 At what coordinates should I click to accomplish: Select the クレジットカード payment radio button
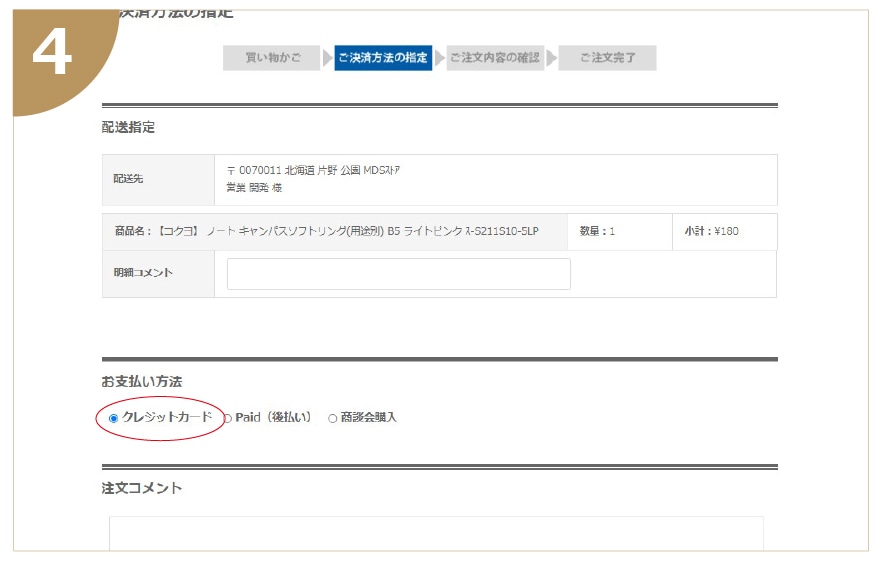point(113,418)
